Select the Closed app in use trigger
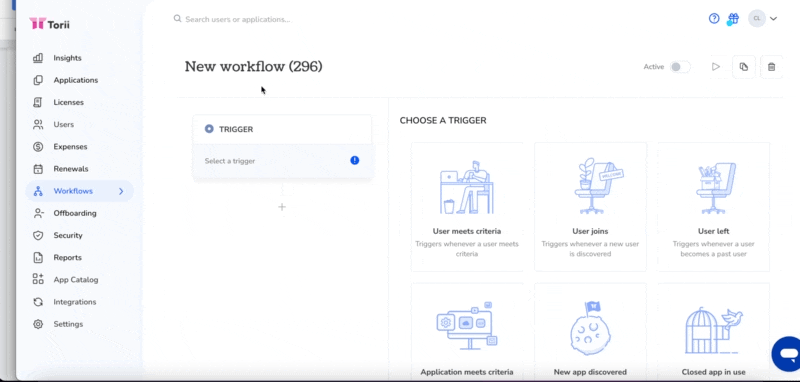This screenshot has height=382, width=800. coord(713,333)
